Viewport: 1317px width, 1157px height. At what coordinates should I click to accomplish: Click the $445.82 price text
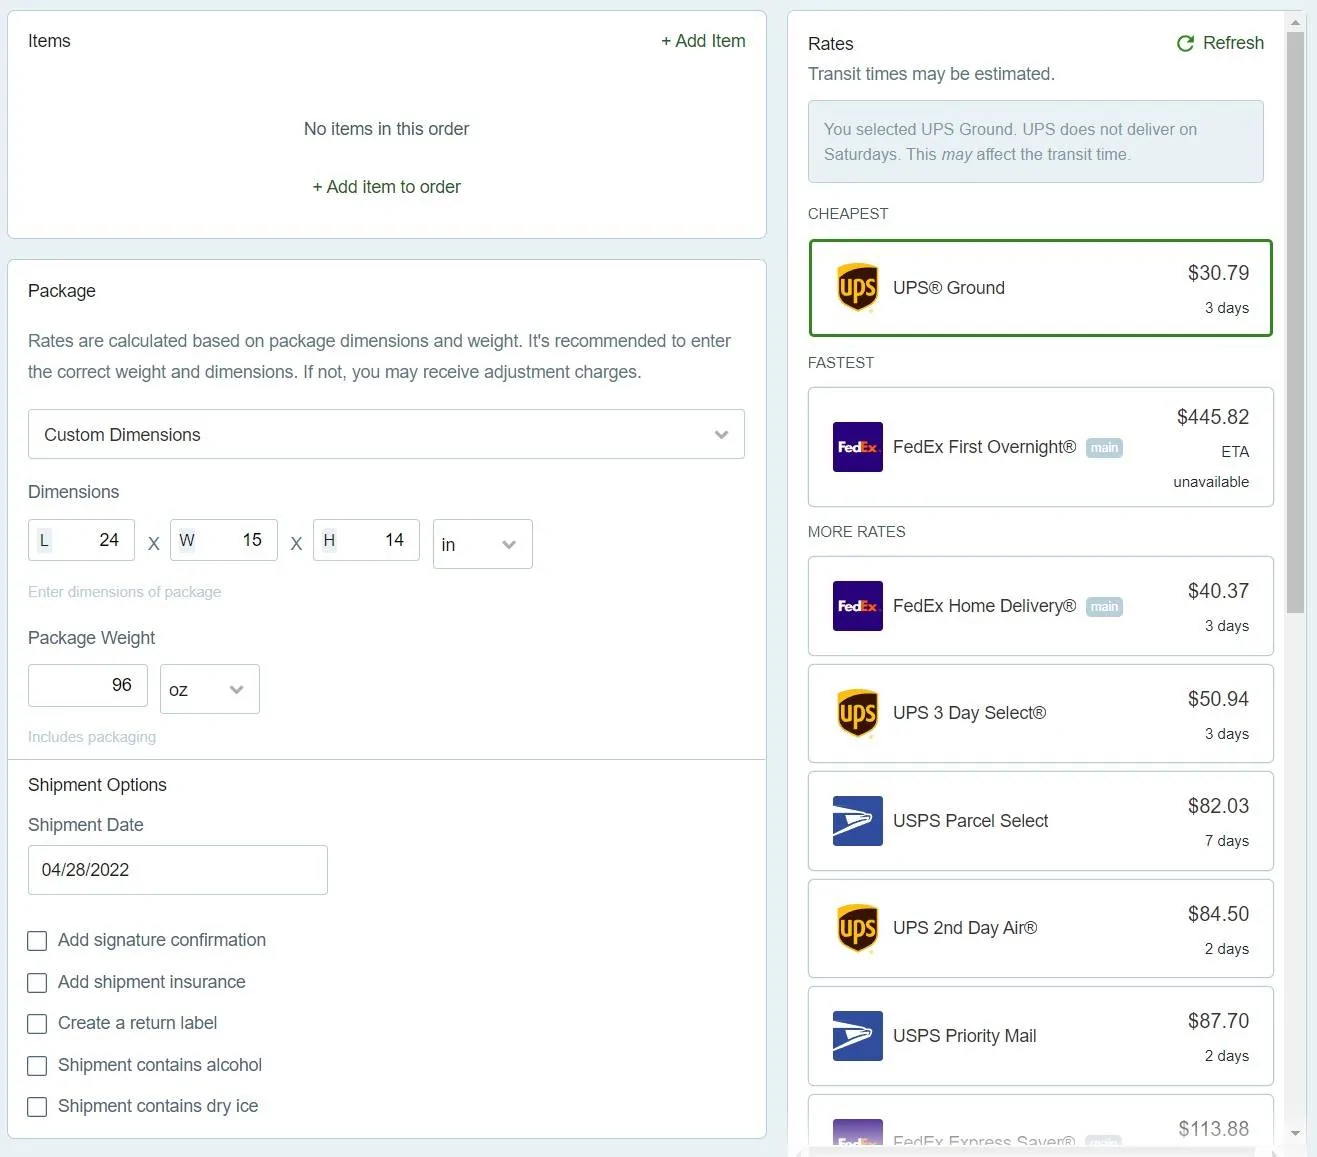pyautogui.click(x=1212, y=417)
